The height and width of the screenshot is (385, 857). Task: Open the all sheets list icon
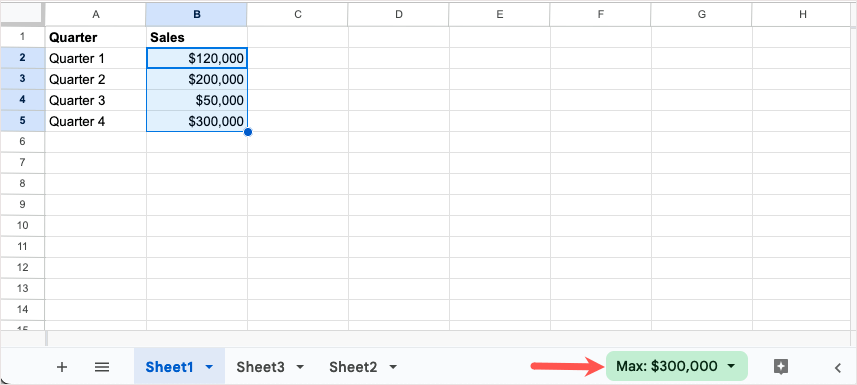coord(102,367)
